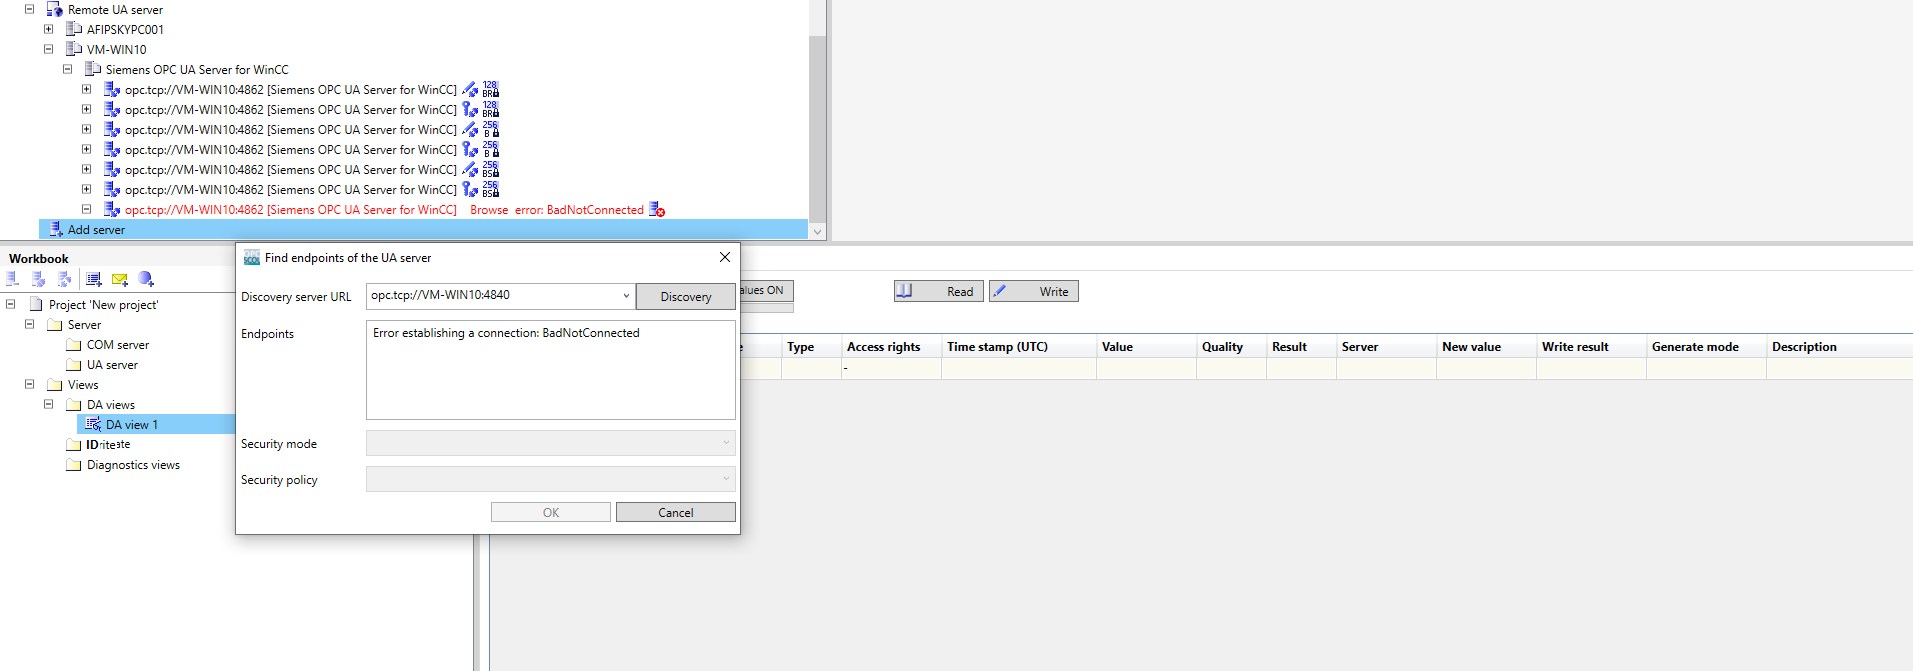Click the key encrypt-mode icon on the 256 BS endpoint
The height and width of the screenshot is (671, 1913).
click(470, 189)
